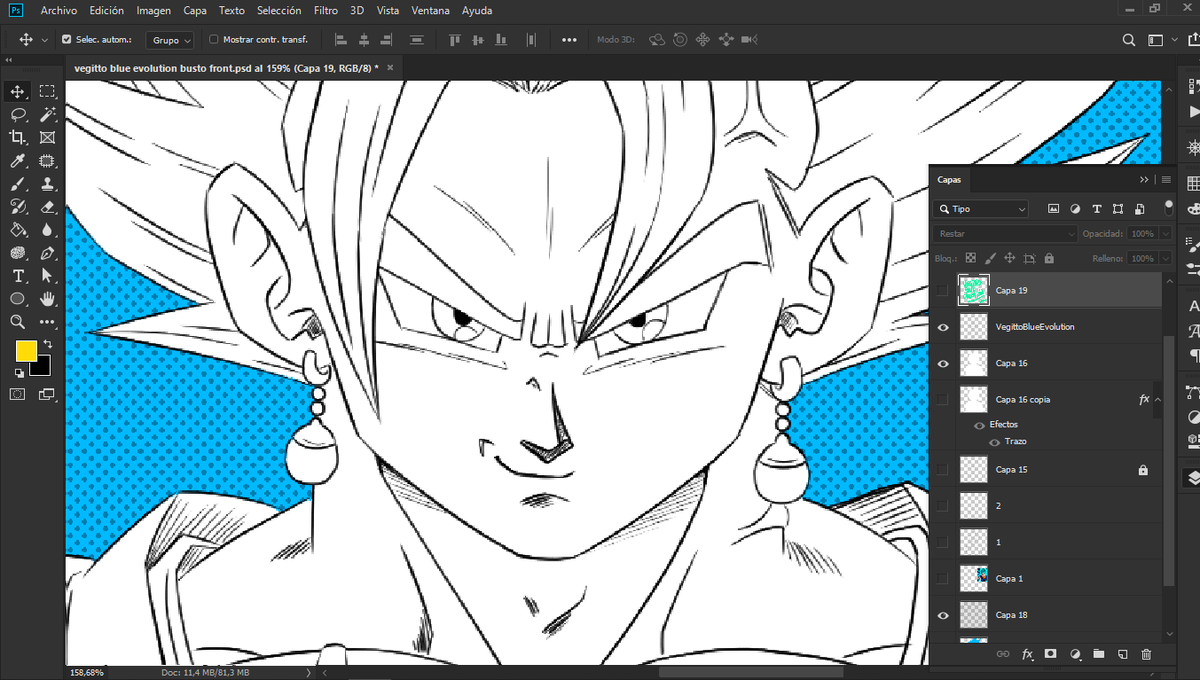Select the Capas panel tab
The width and height of the screenshot is (1200, 680).
tap(949, 180)
